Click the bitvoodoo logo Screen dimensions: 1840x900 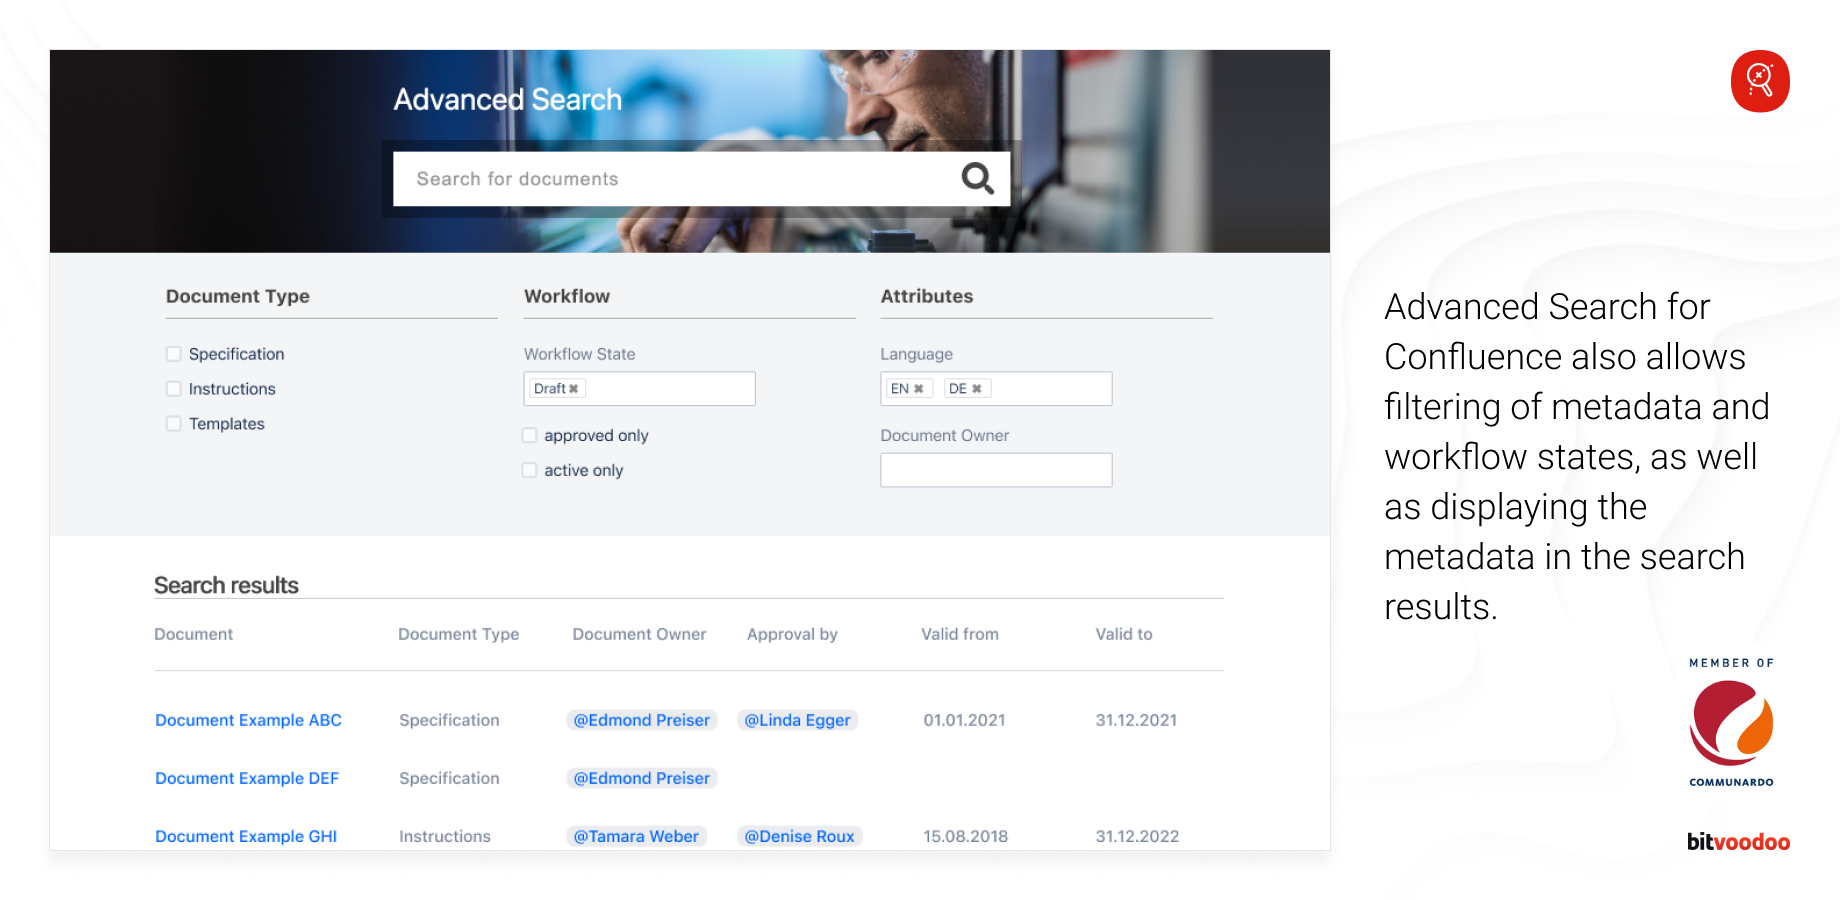tap(1738, 842)
